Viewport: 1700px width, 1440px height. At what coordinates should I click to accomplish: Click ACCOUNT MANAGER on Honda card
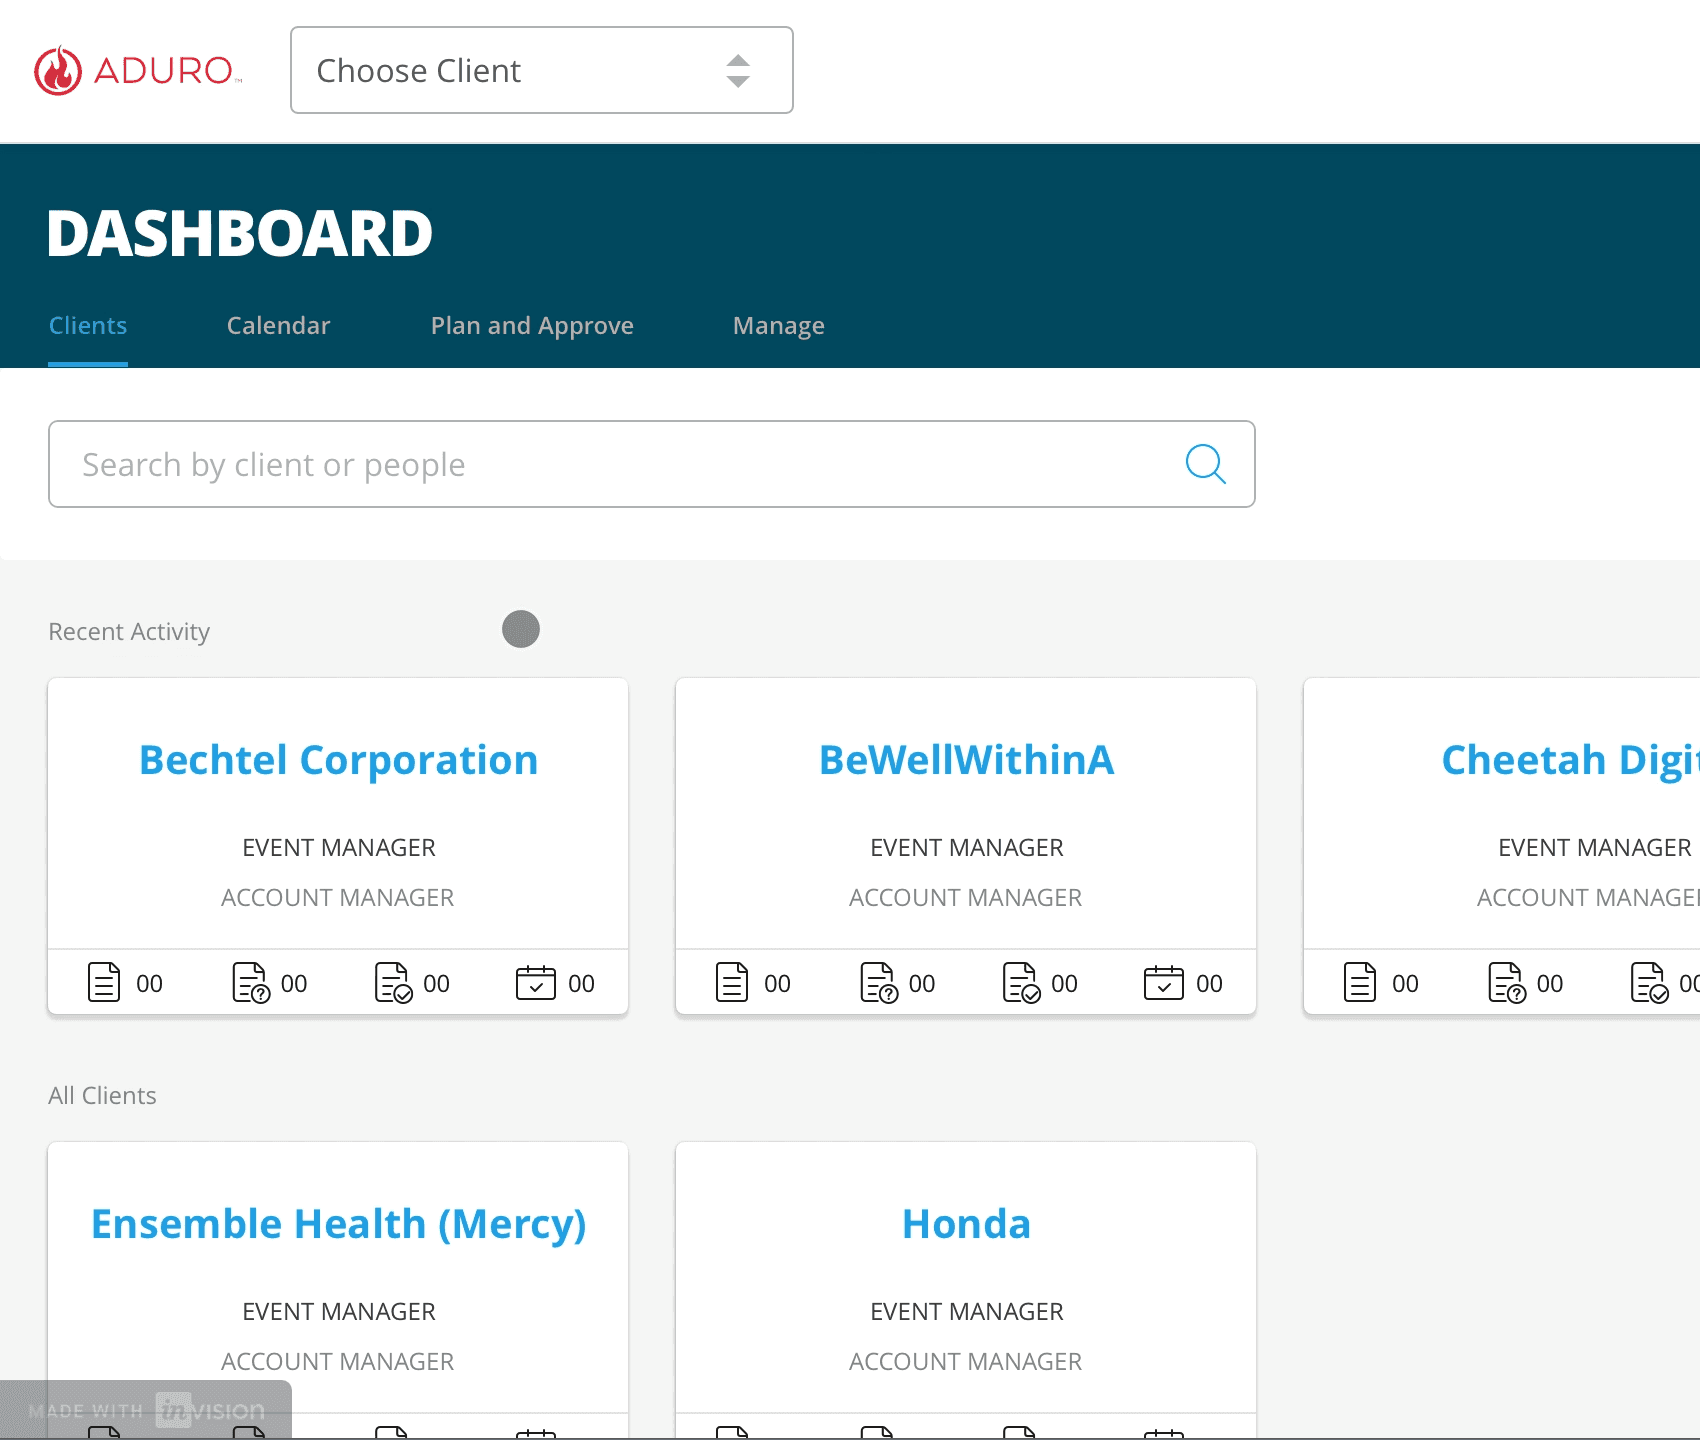pyautogui.click(x=966, y=1362)
